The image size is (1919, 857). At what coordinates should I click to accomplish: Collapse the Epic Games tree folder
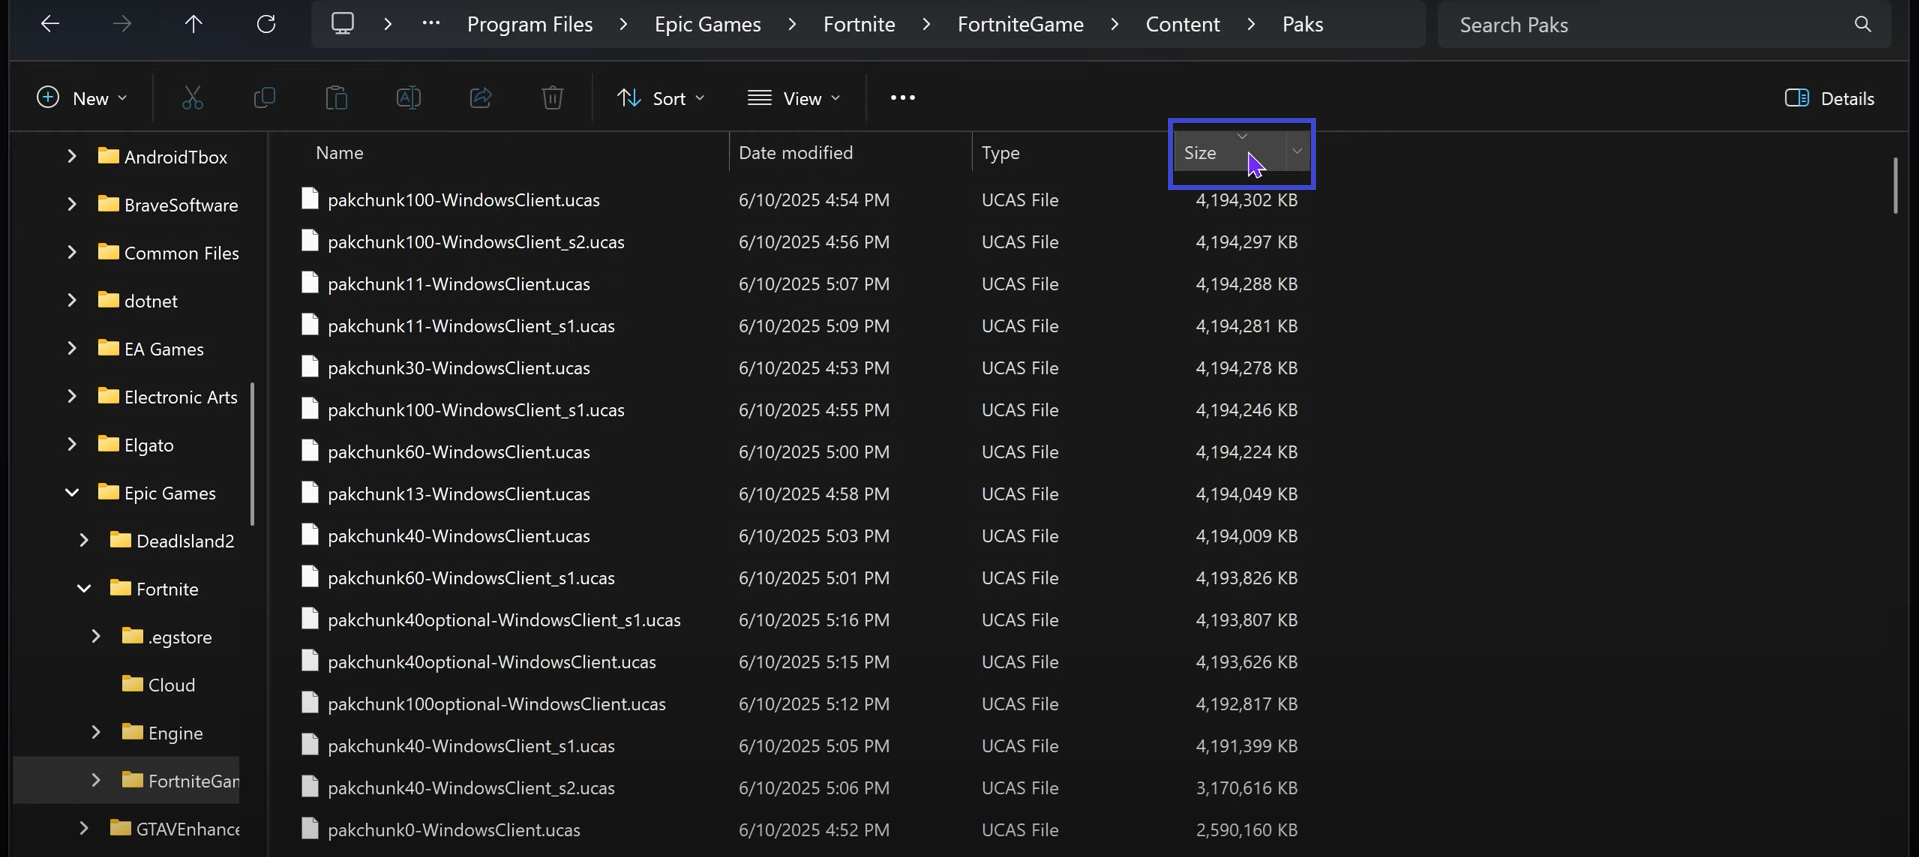pos(72,493)
